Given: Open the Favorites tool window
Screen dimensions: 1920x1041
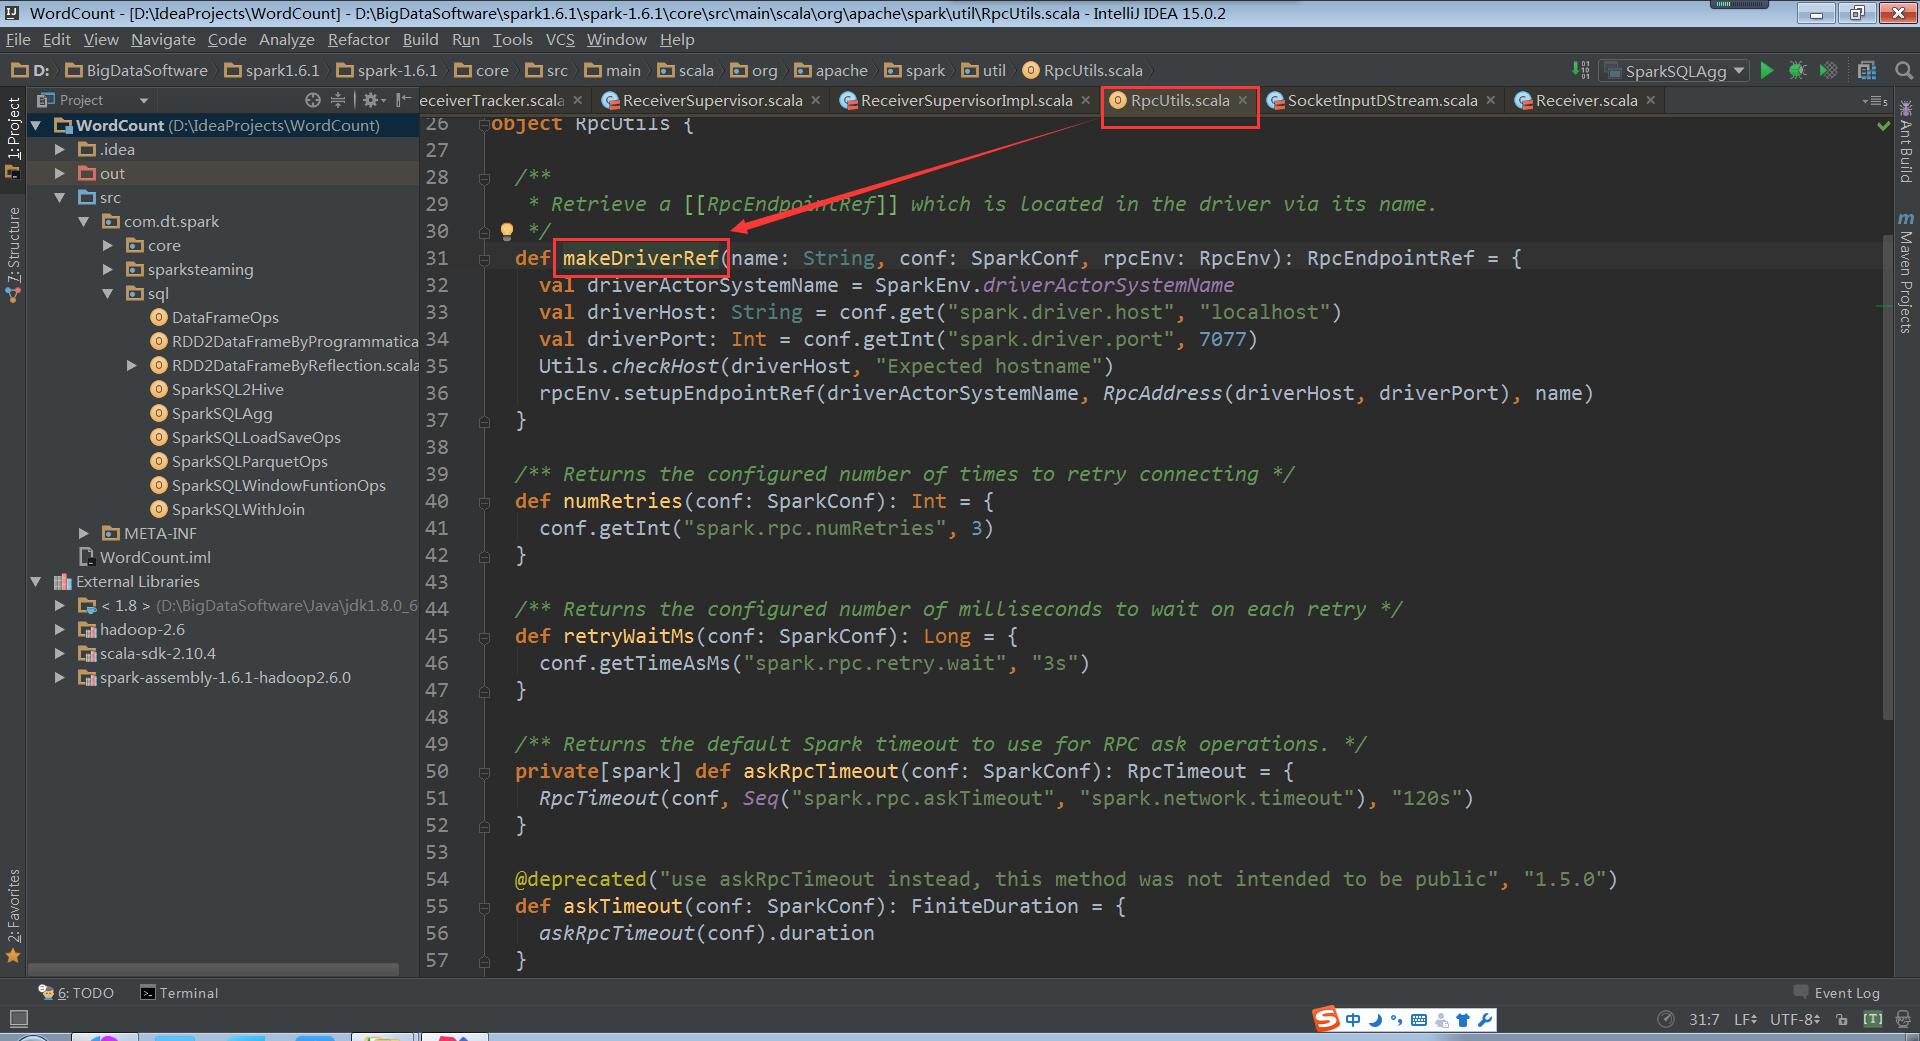Looking at the screenshot, I should 13,914.
